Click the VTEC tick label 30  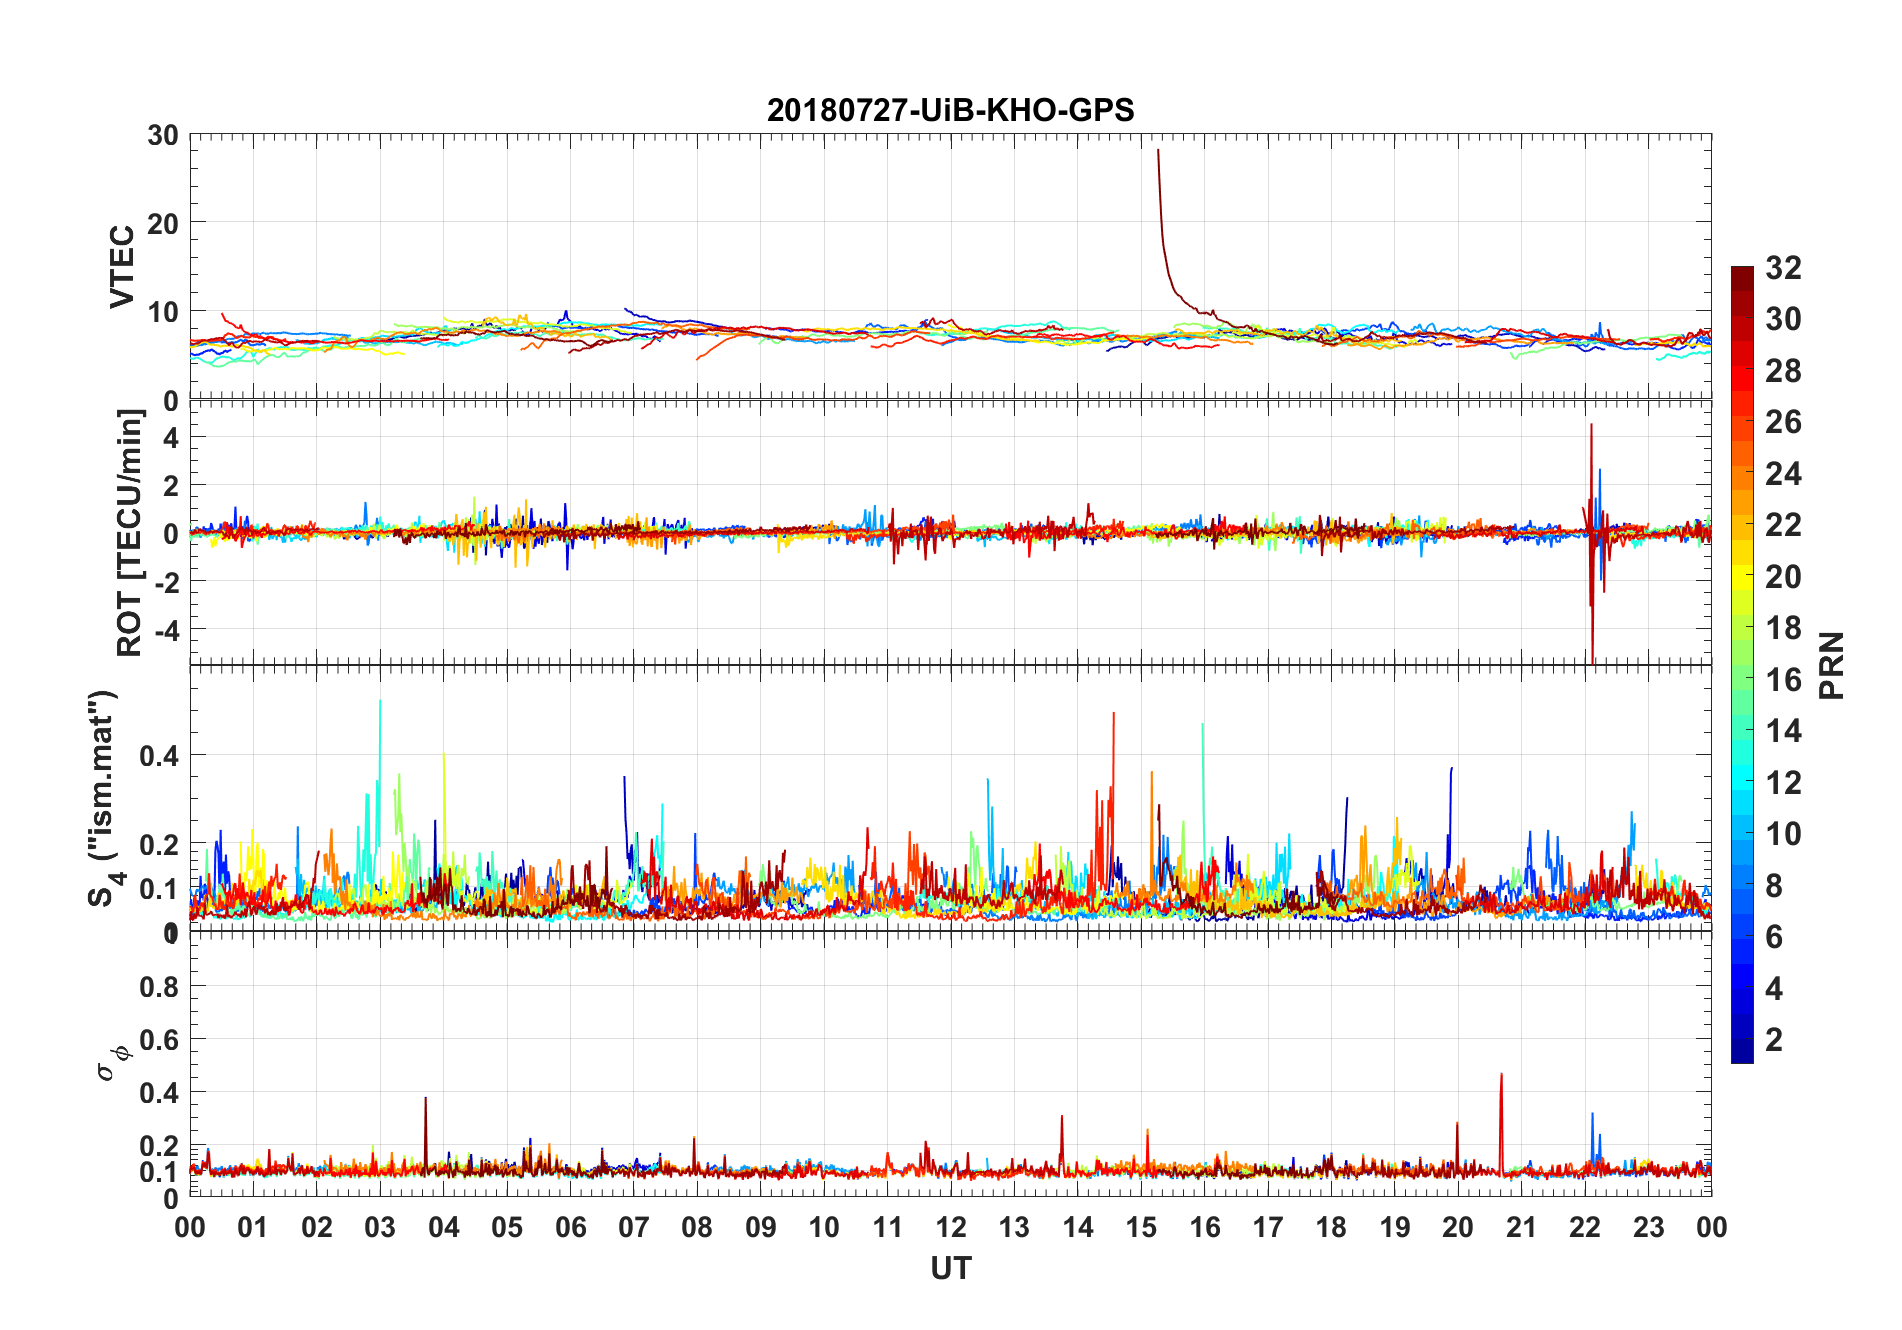click(x=163, y=135)
